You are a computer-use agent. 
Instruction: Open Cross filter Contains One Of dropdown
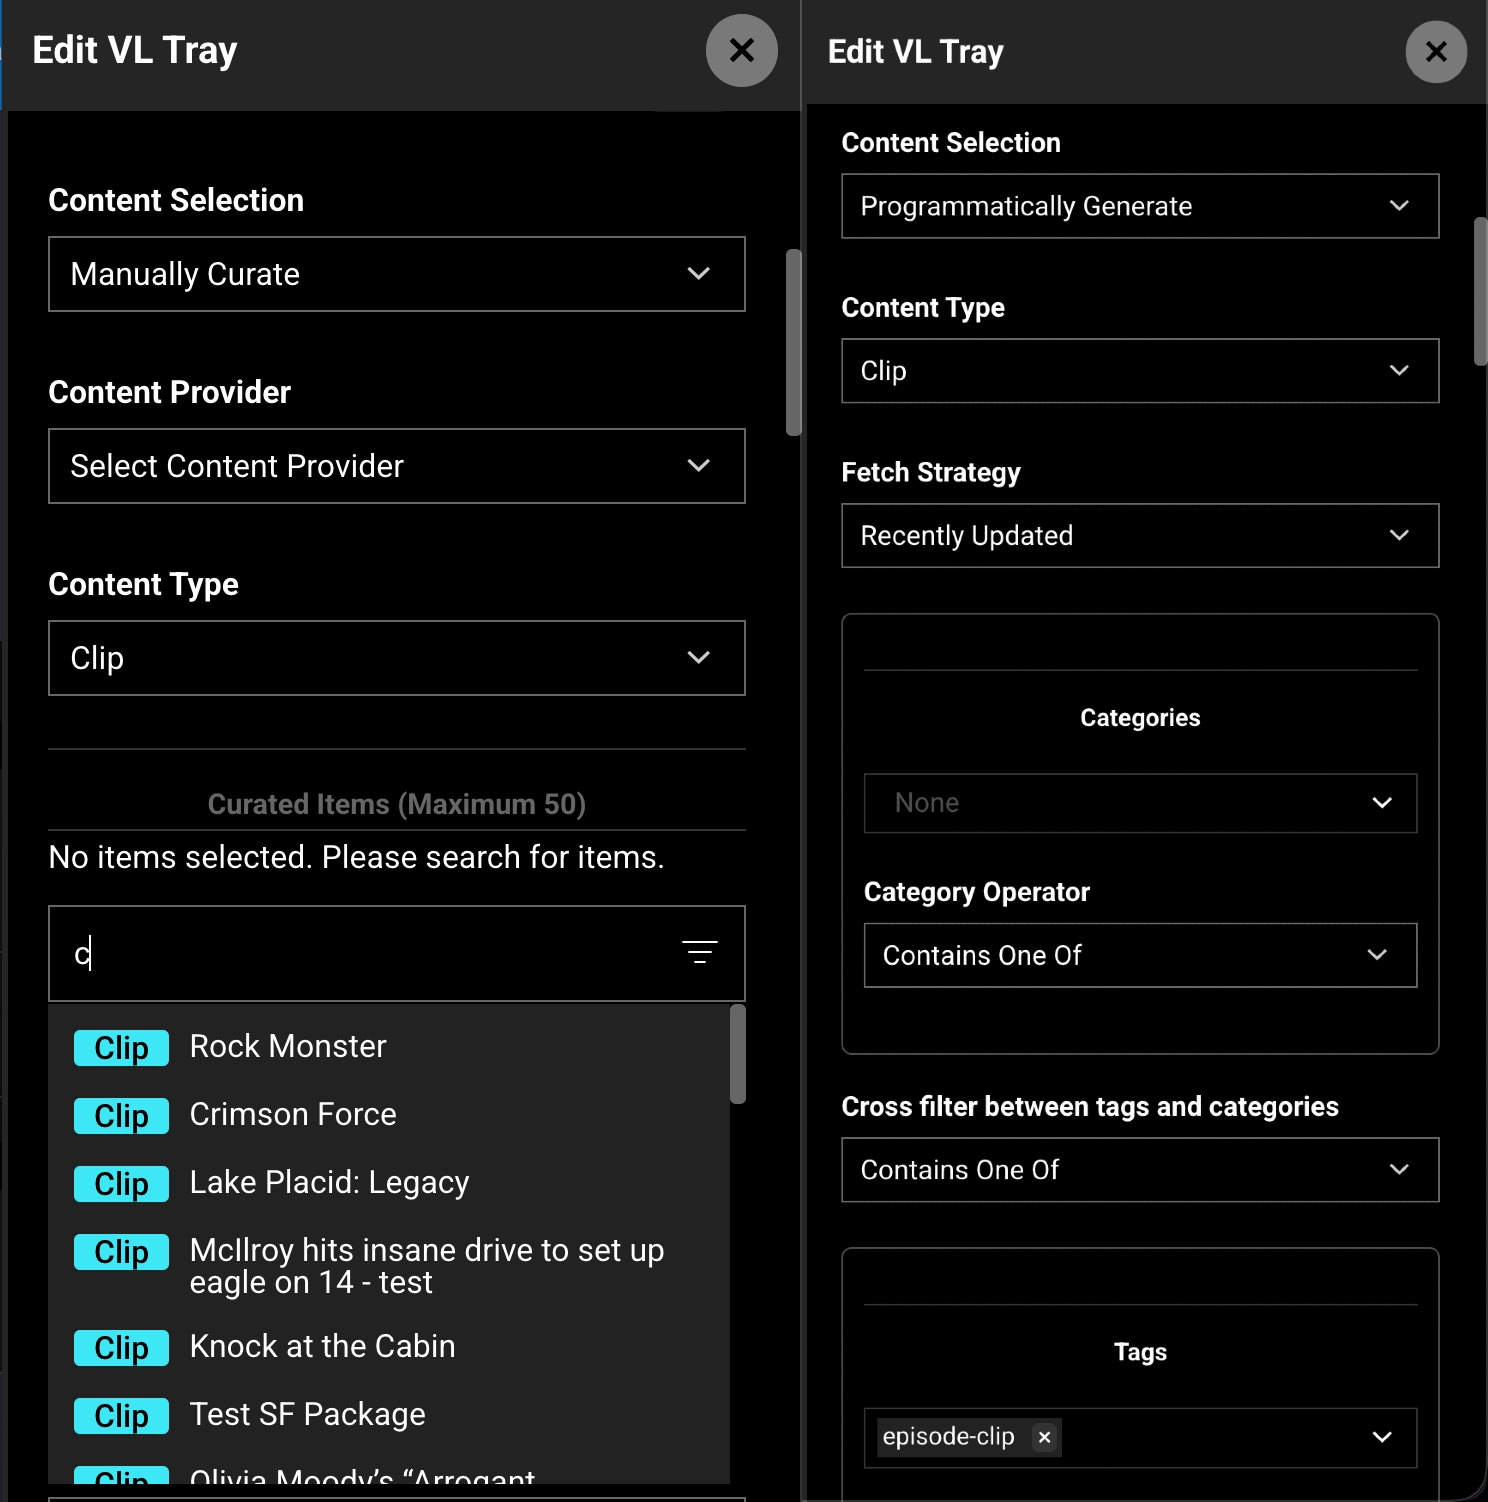coord(1140,1170)
